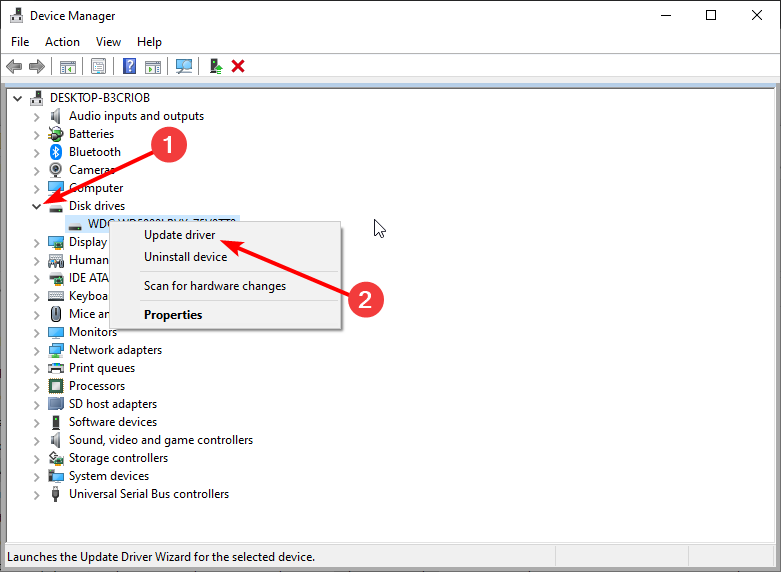Choose Update driver from context menu
The height and width of the screenshot is (572, 781).
click(x=179, y=235)
